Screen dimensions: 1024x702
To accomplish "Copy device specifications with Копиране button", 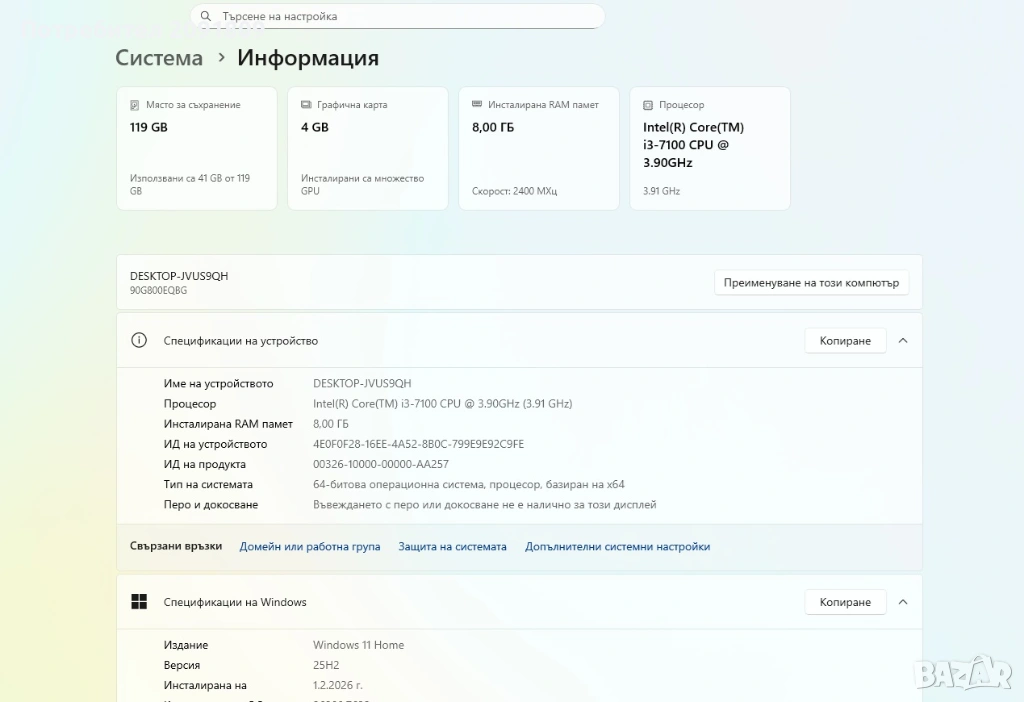I will (x=845, y=341).
